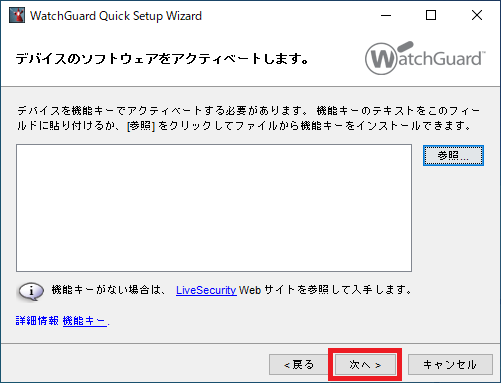Close the Quick Setup Wizard window

point(477,15)
